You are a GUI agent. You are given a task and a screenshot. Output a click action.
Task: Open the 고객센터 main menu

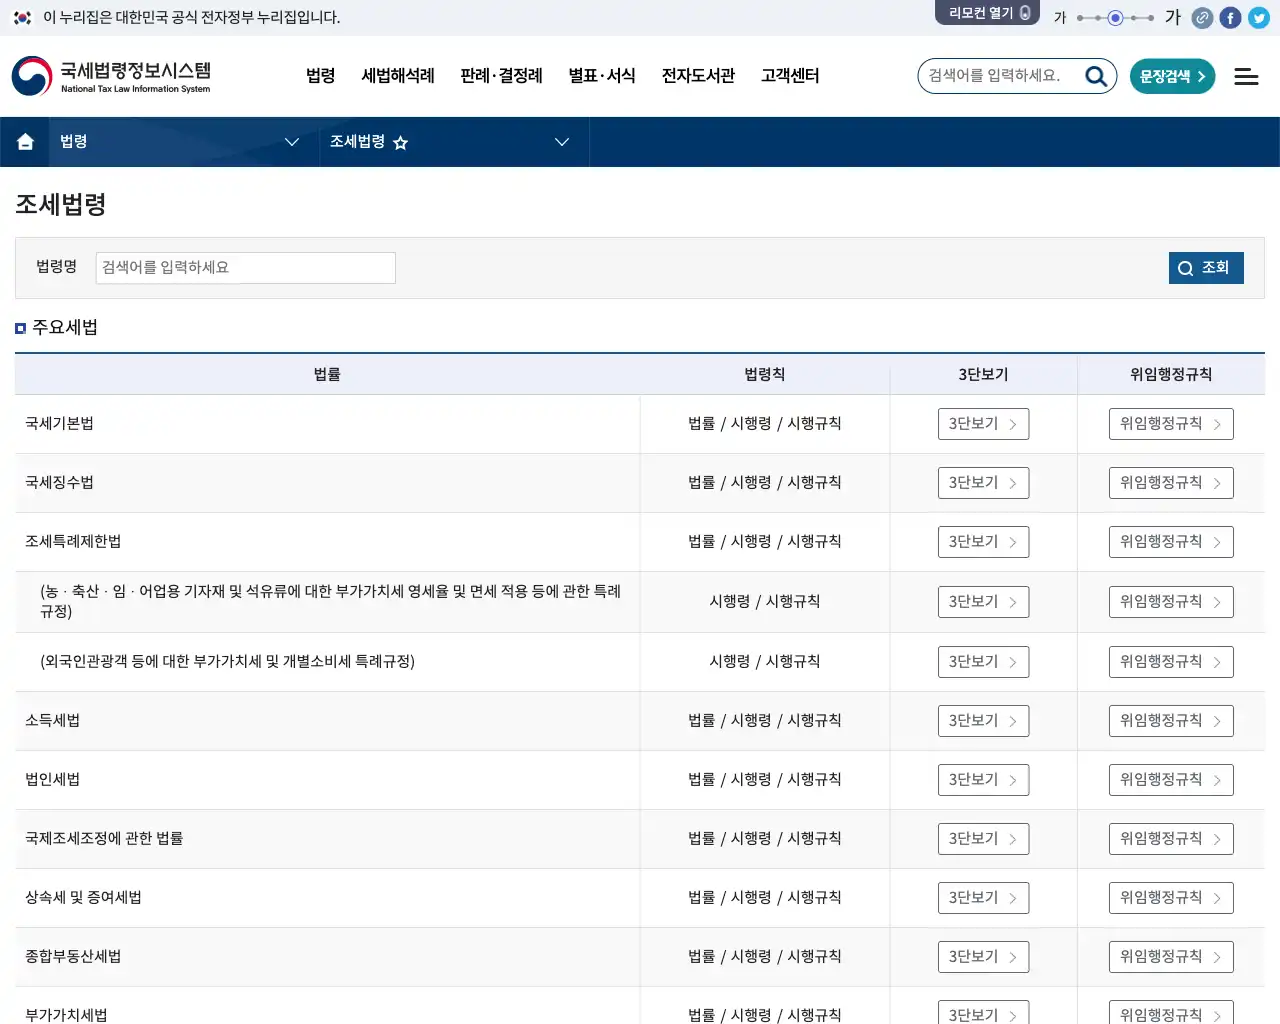click(790, 76)
